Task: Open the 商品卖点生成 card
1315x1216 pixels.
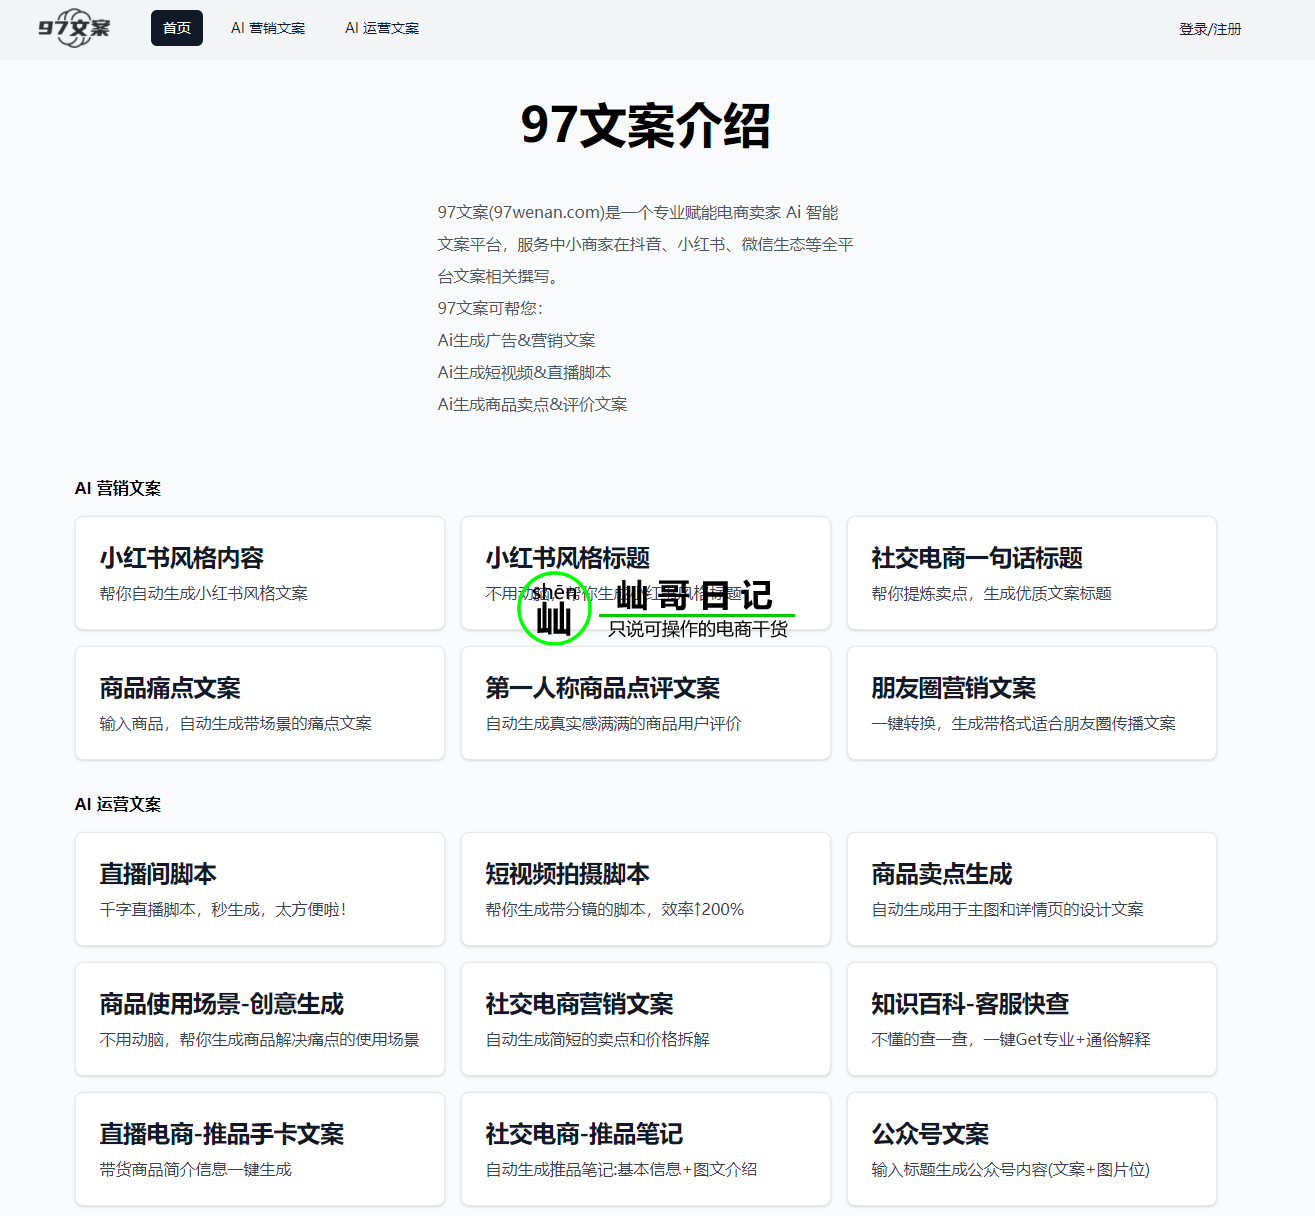Action: tap(1032, 889)
